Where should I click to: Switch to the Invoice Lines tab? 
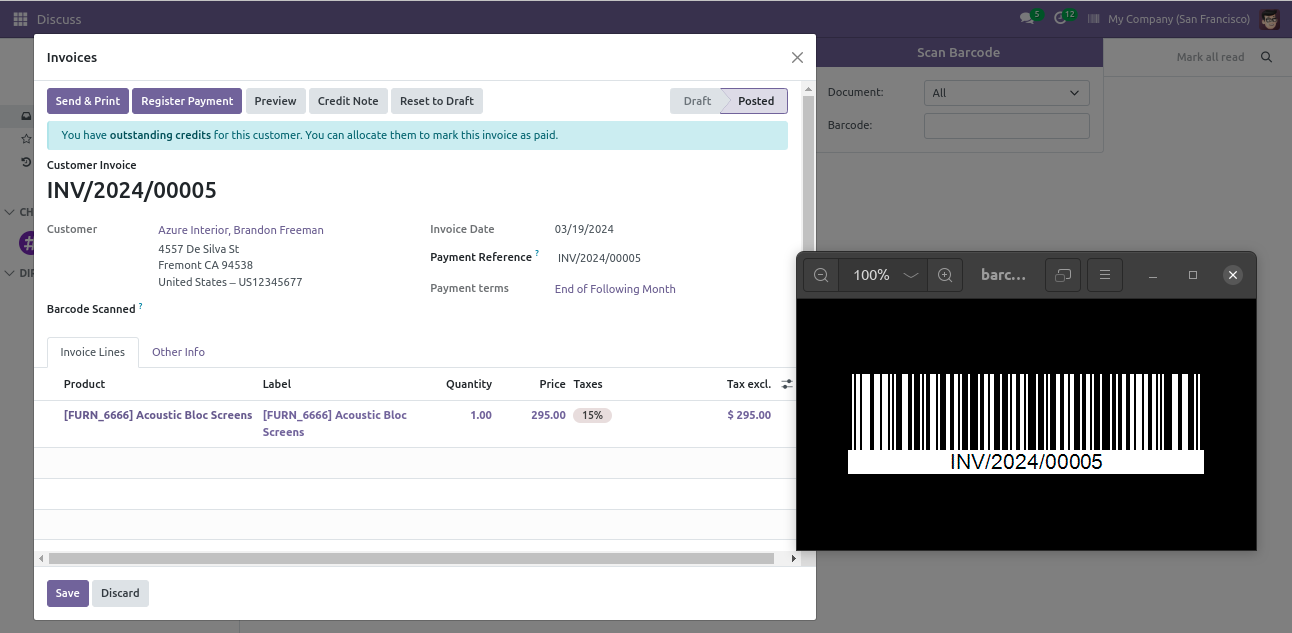pyautogui.click(x=93, y=352)
